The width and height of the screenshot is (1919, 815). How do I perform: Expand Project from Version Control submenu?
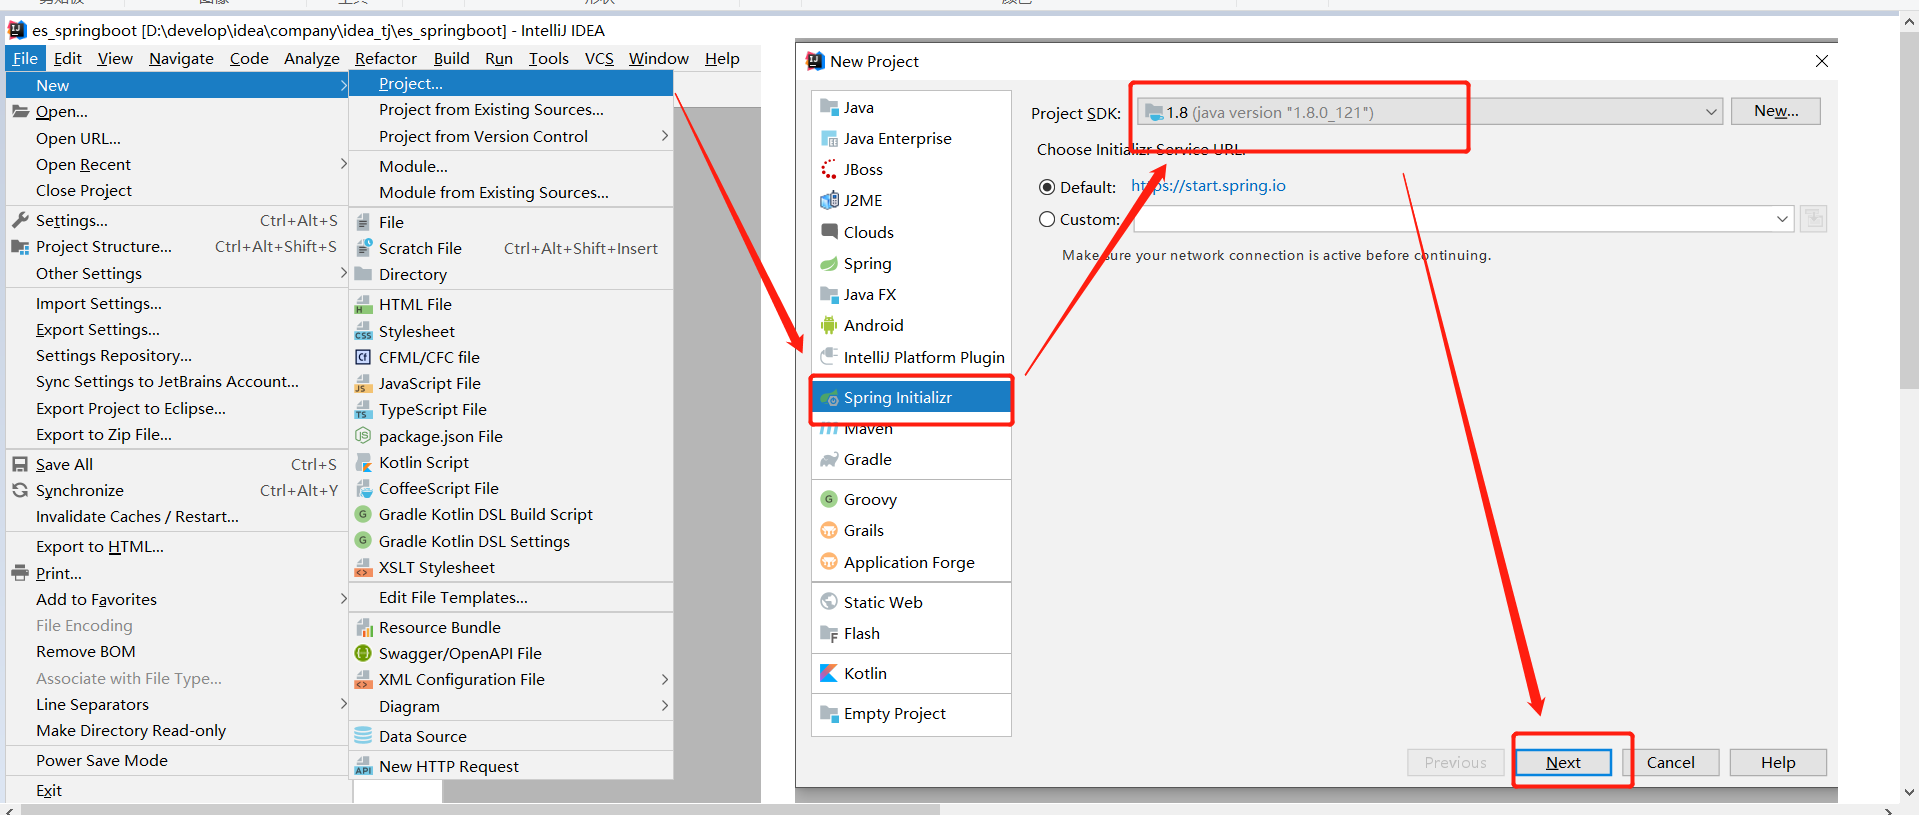click(x=664, y=136)
